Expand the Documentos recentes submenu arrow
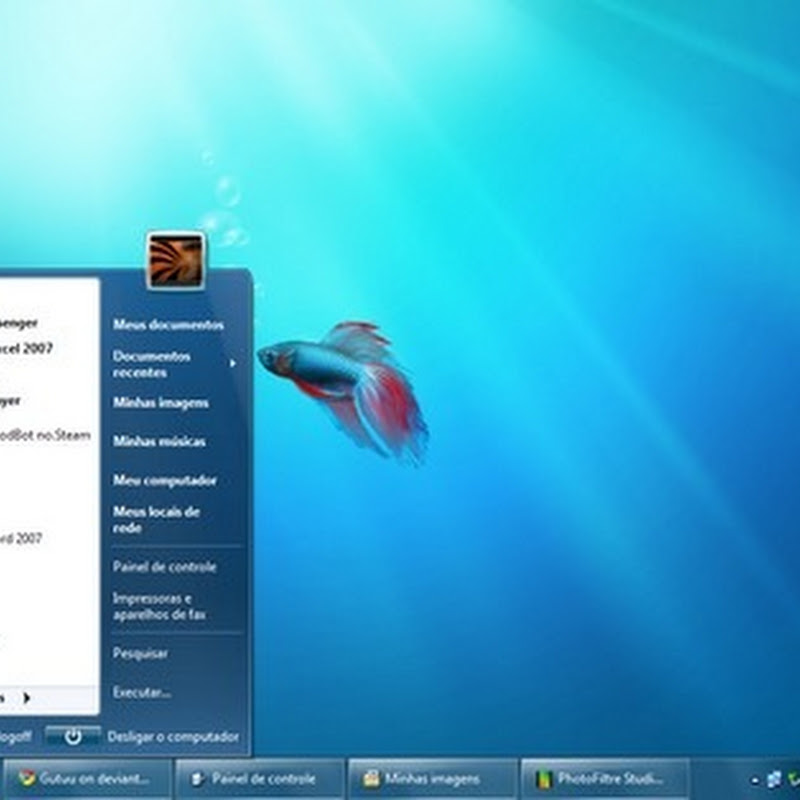 tap(233, 363)
